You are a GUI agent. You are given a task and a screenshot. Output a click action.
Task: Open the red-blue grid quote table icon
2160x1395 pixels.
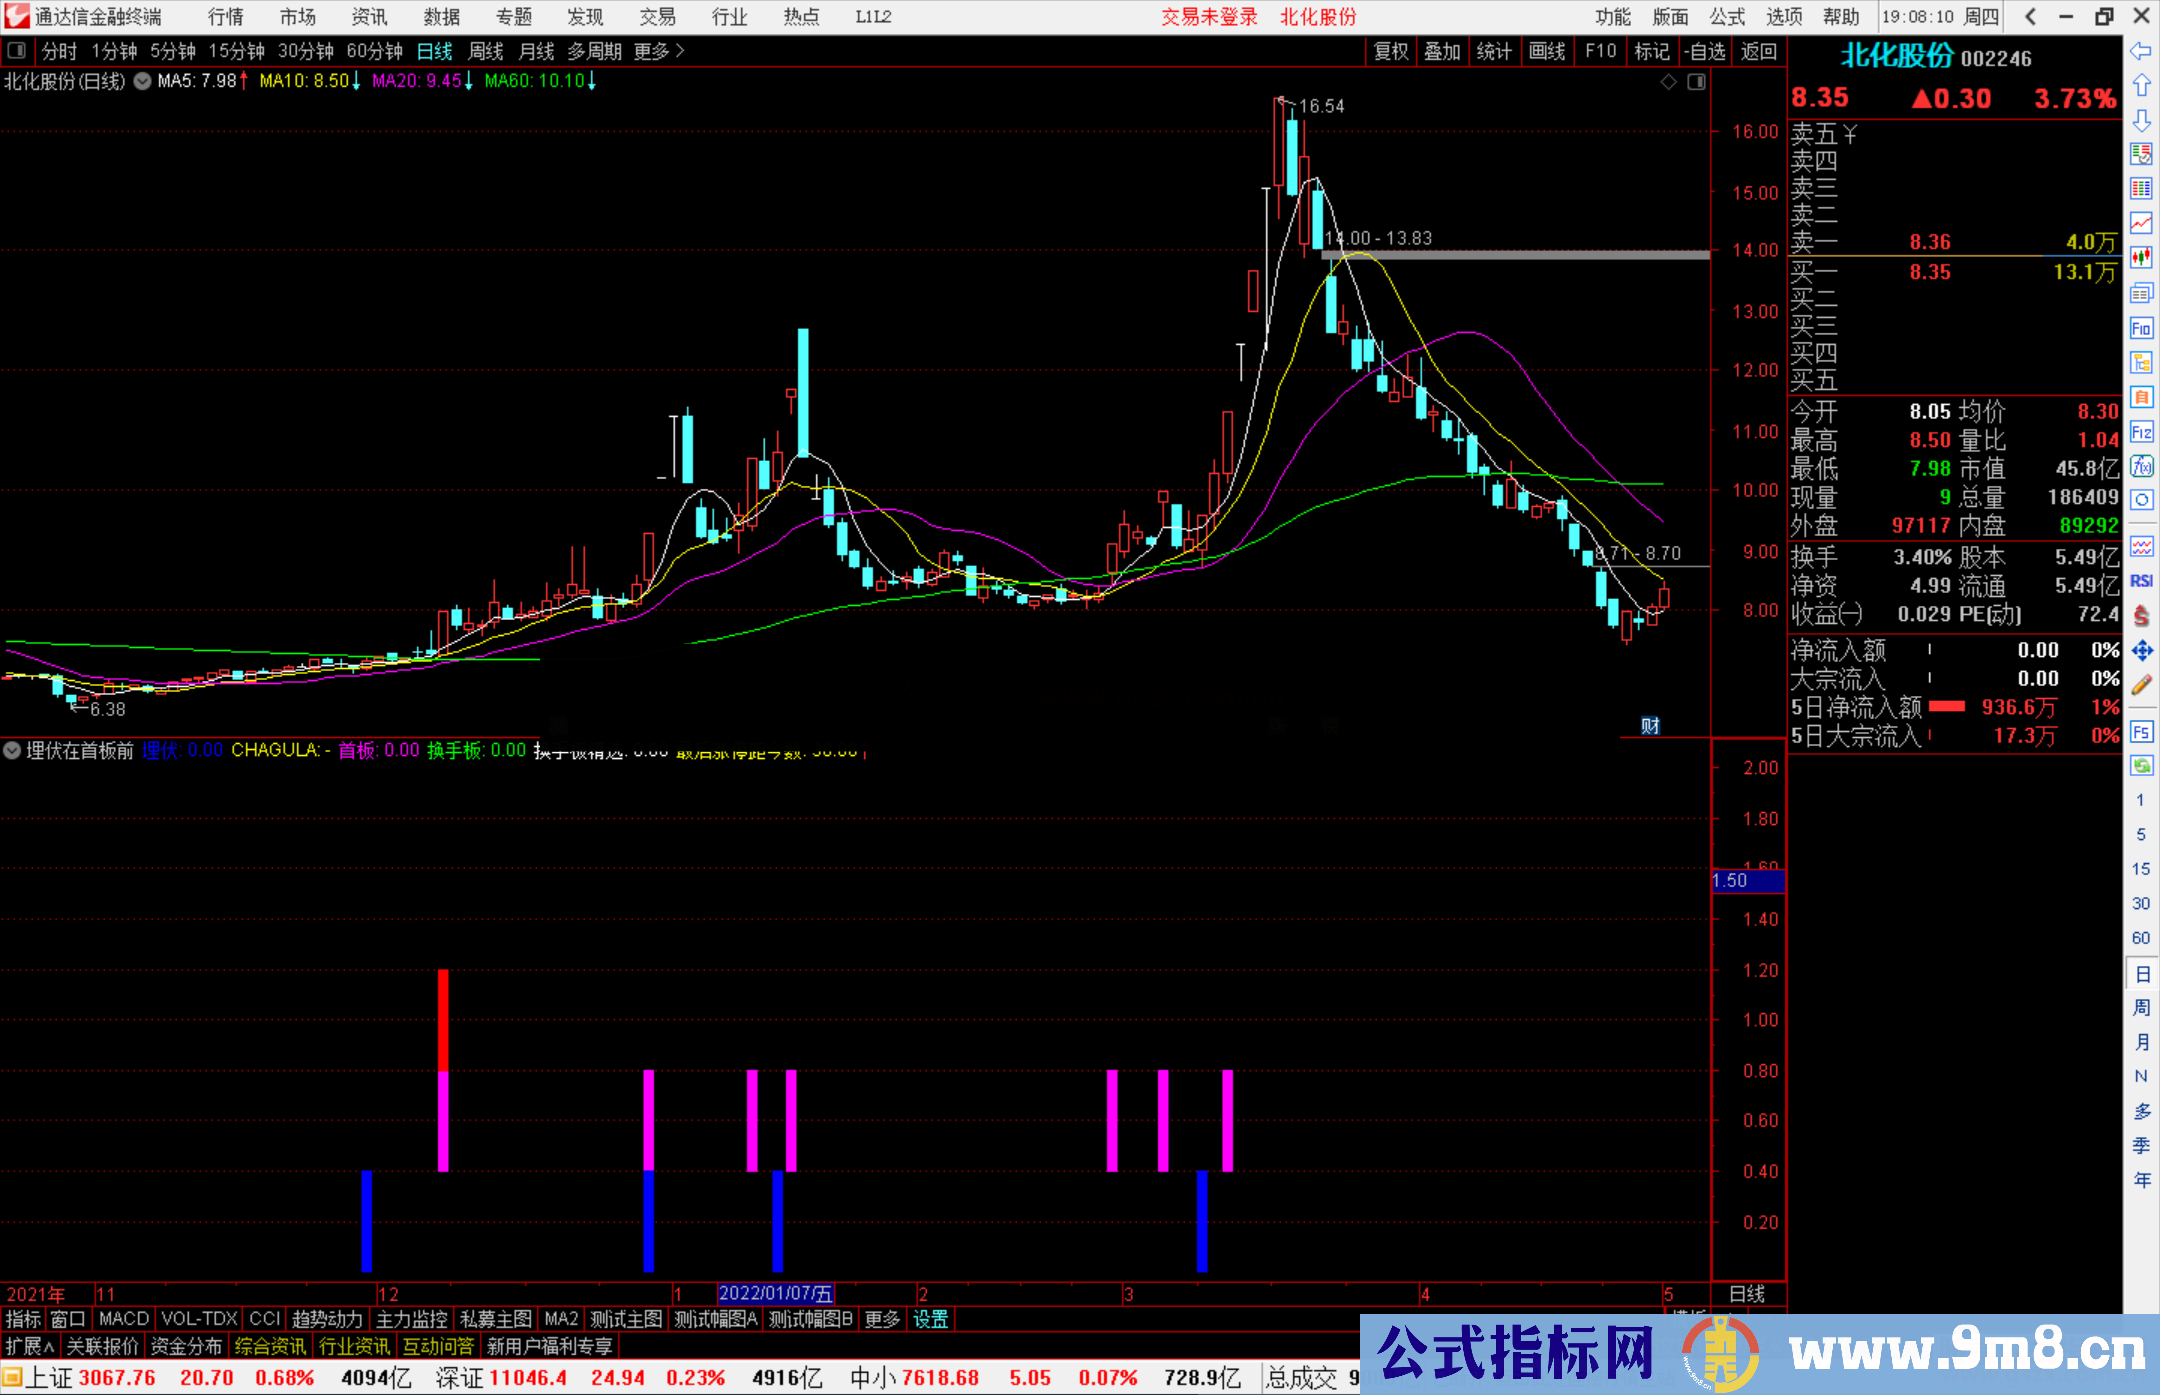2141,189
